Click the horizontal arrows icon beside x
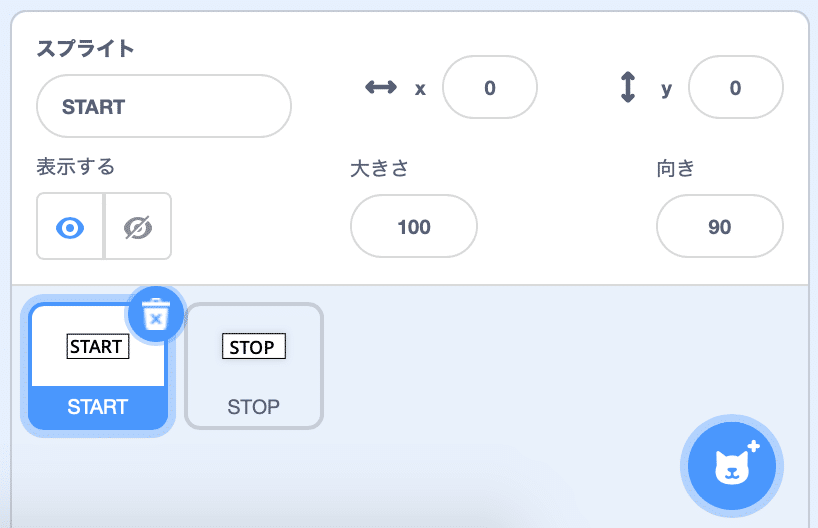 coord(381,87)
